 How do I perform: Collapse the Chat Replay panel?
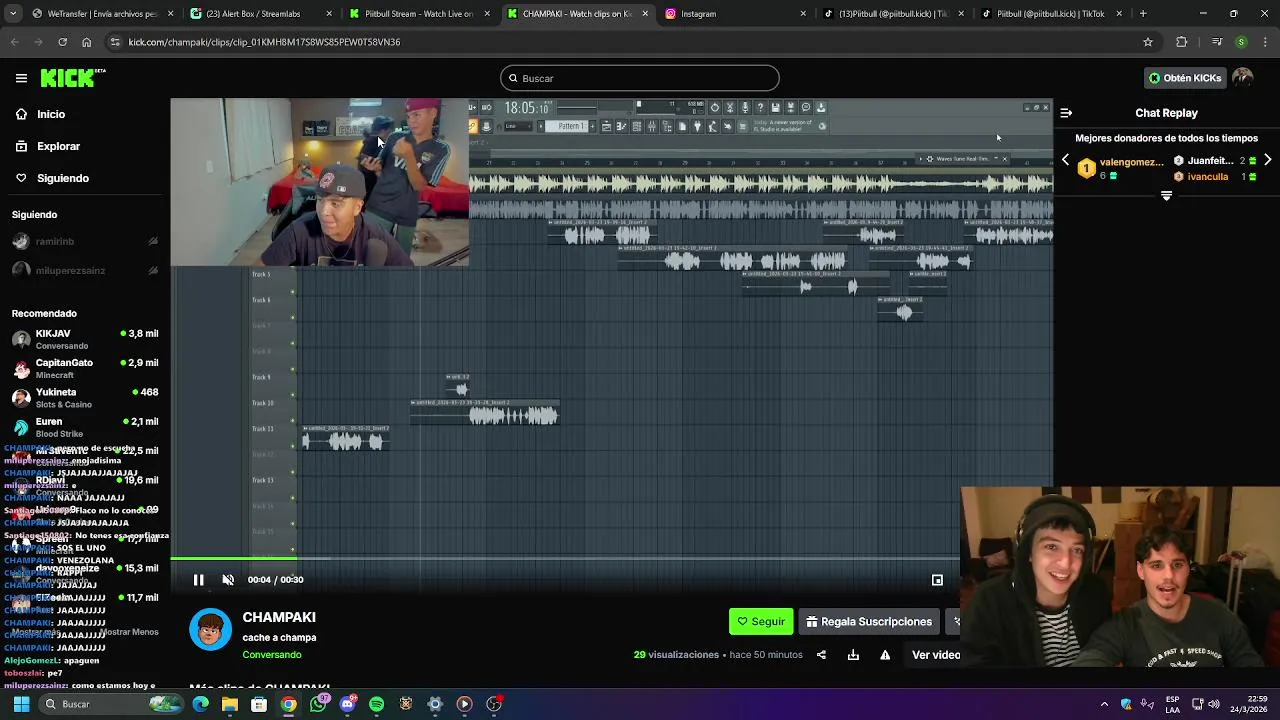pyautogui.click(x=1066, y=113)
